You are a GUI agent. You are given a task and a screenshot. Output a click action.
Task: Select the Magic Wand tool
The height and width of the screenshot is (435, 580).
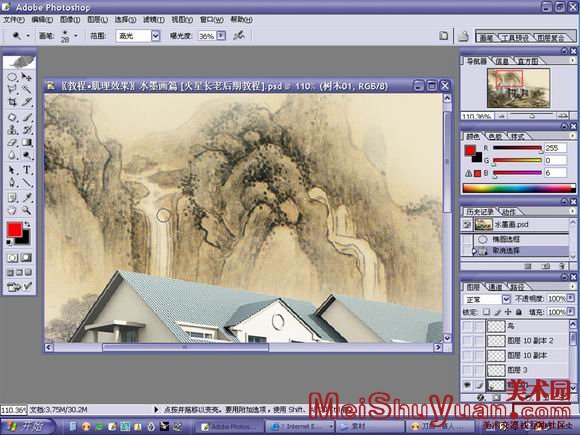click(x=27, y=89)
